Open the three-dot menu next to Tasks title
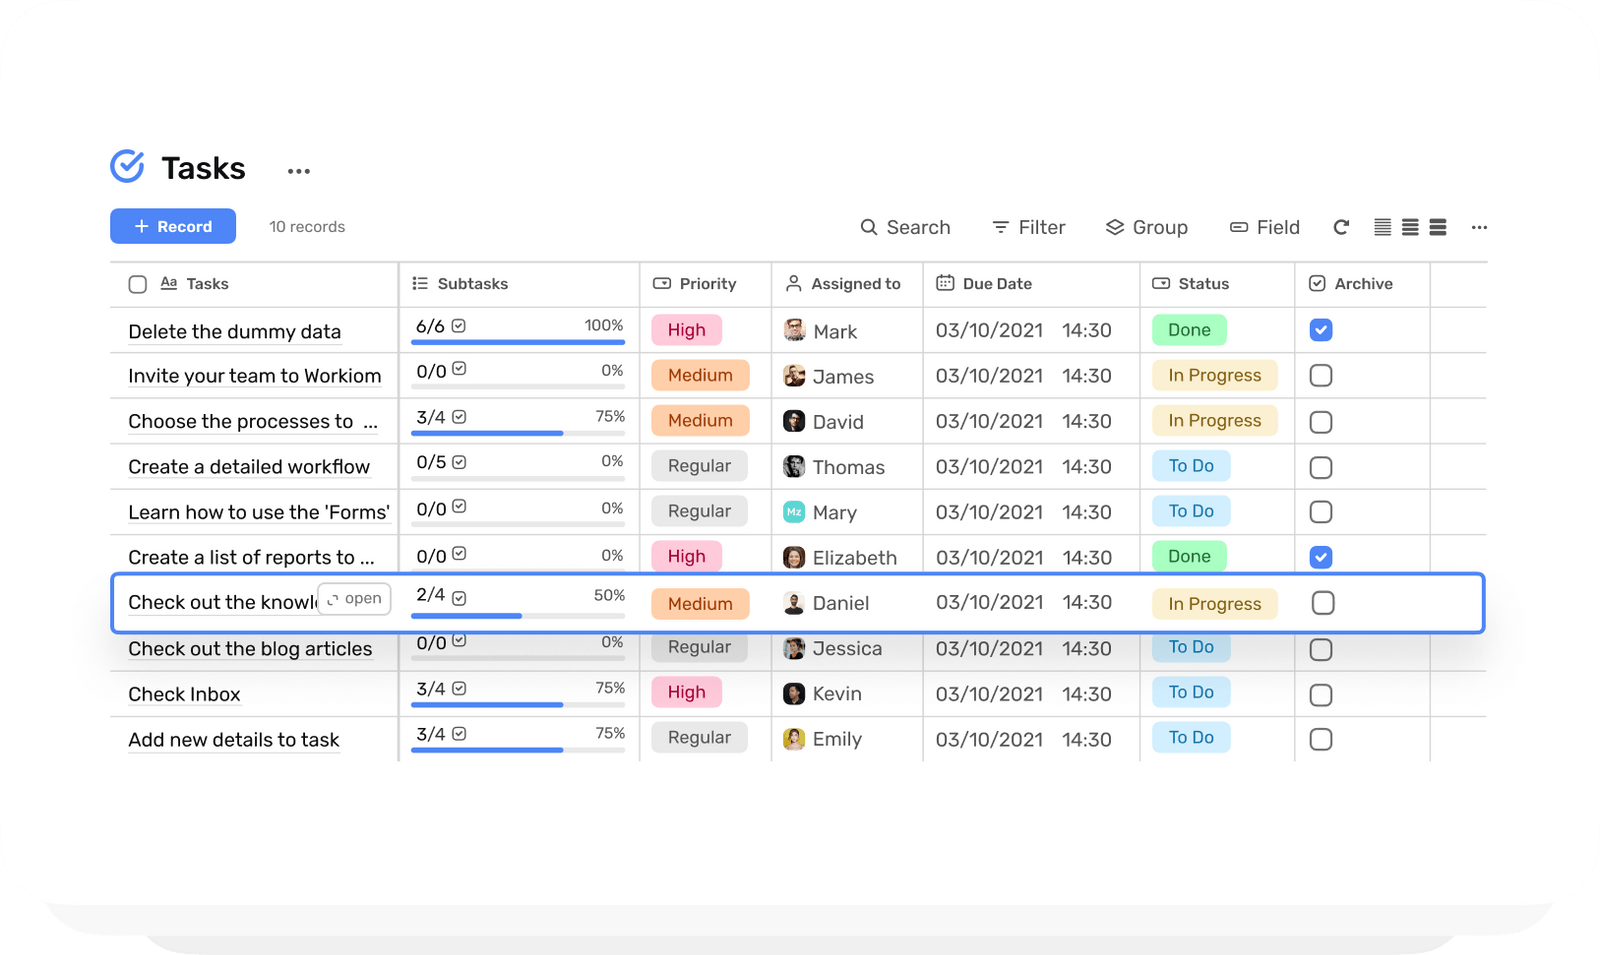 point(297,170)
